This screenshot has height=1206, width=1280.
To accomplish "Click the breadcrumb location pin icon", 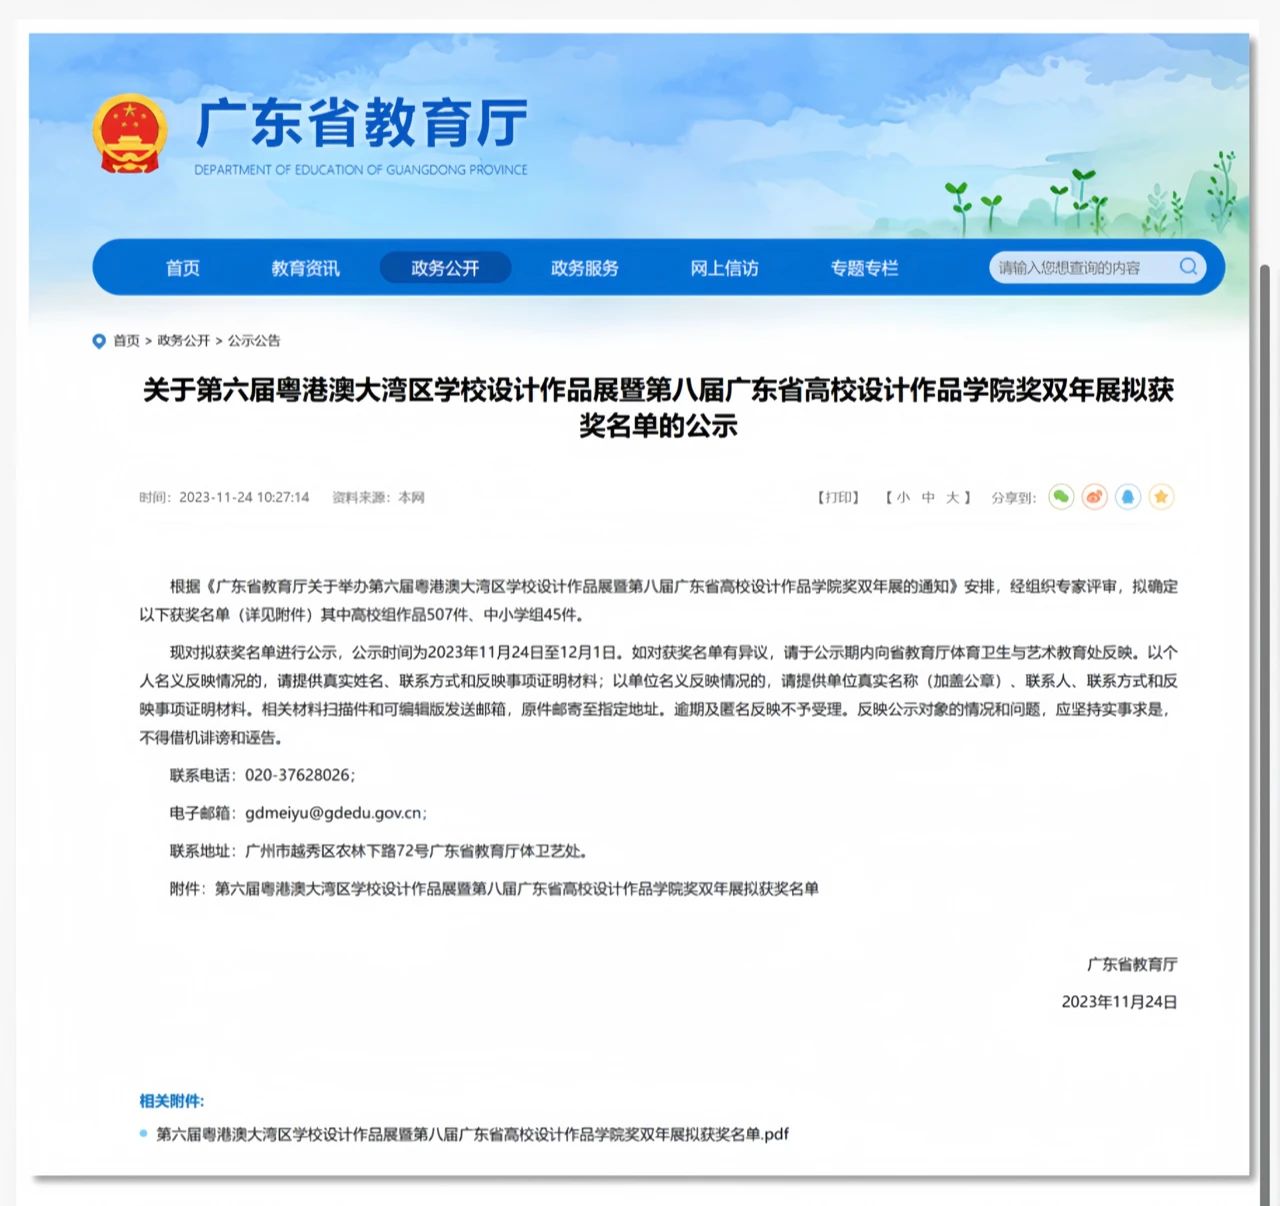I will [99, 341].
